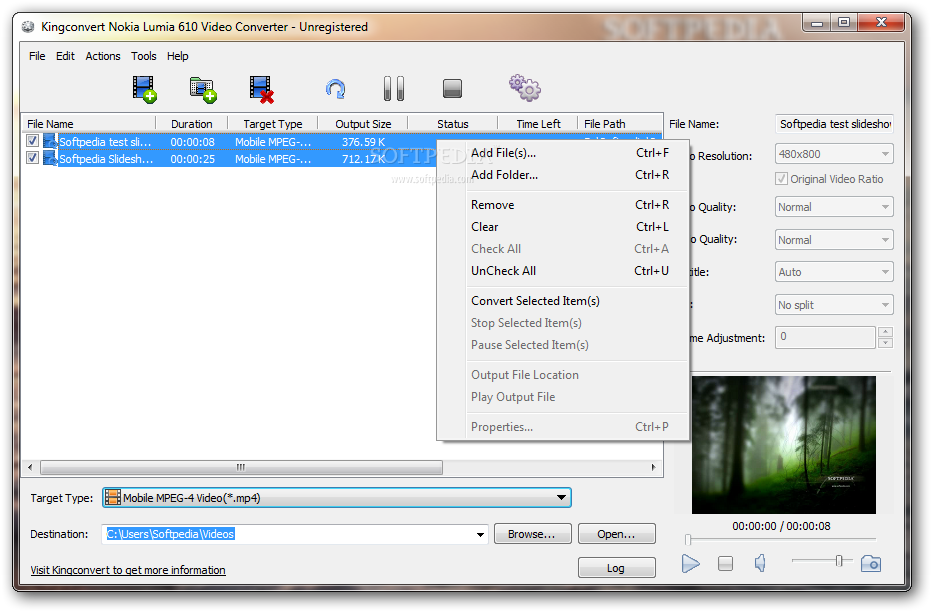Click the Pause toolbar icon

393,89
